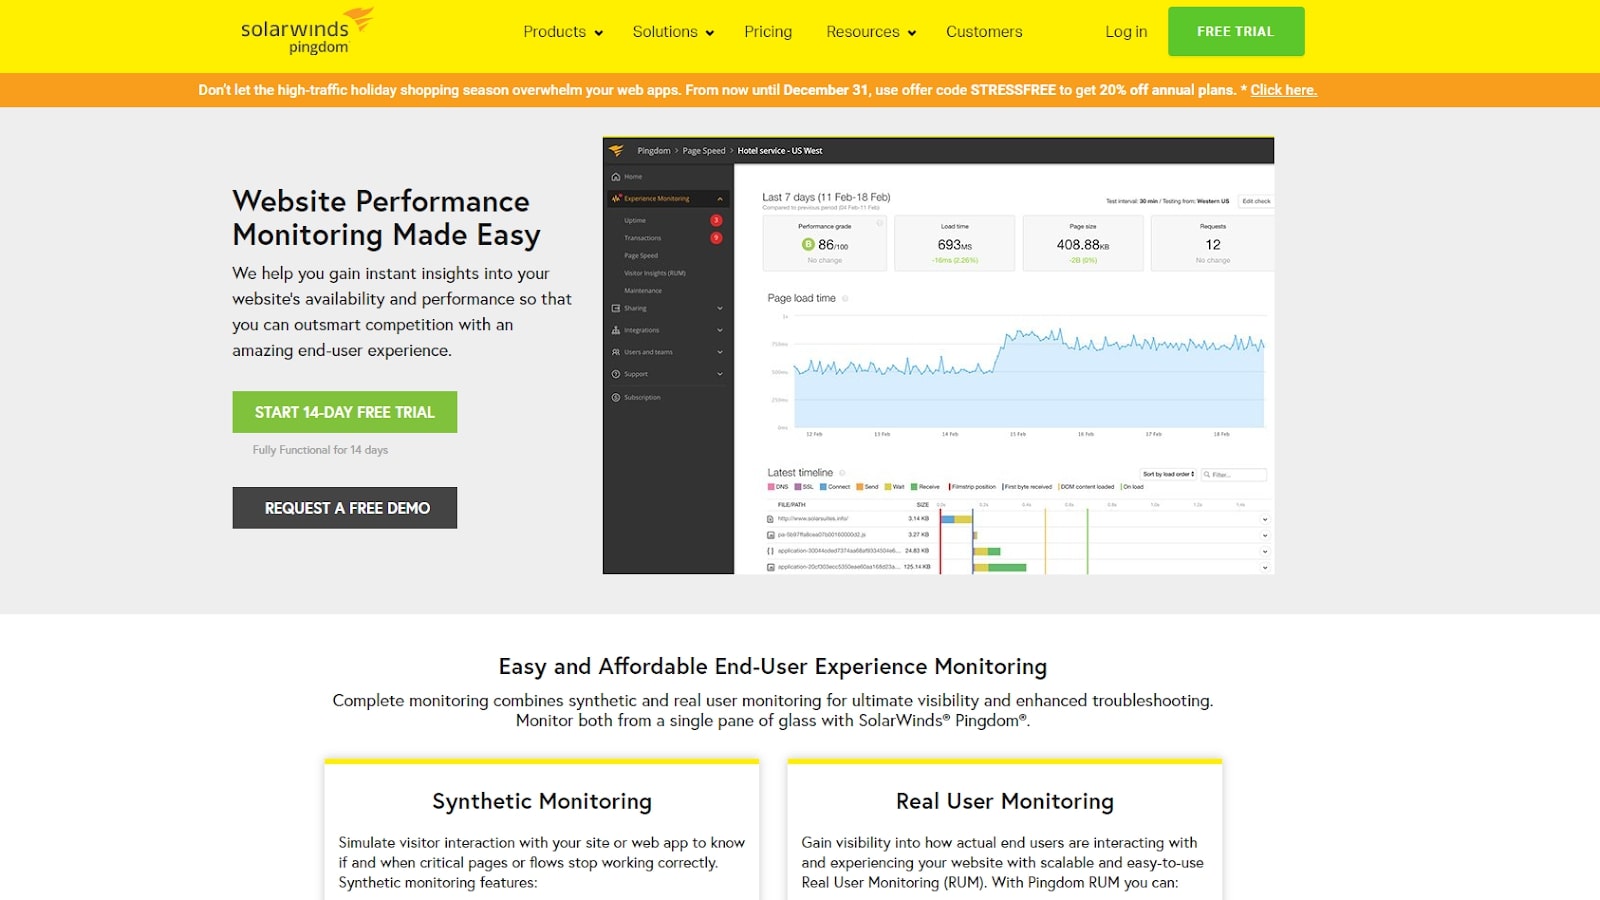This screenshot has height=900, width=1600.
Task: Click Page Speed in the dashboard breadcrumb
Action: click(x=704, y=151)
